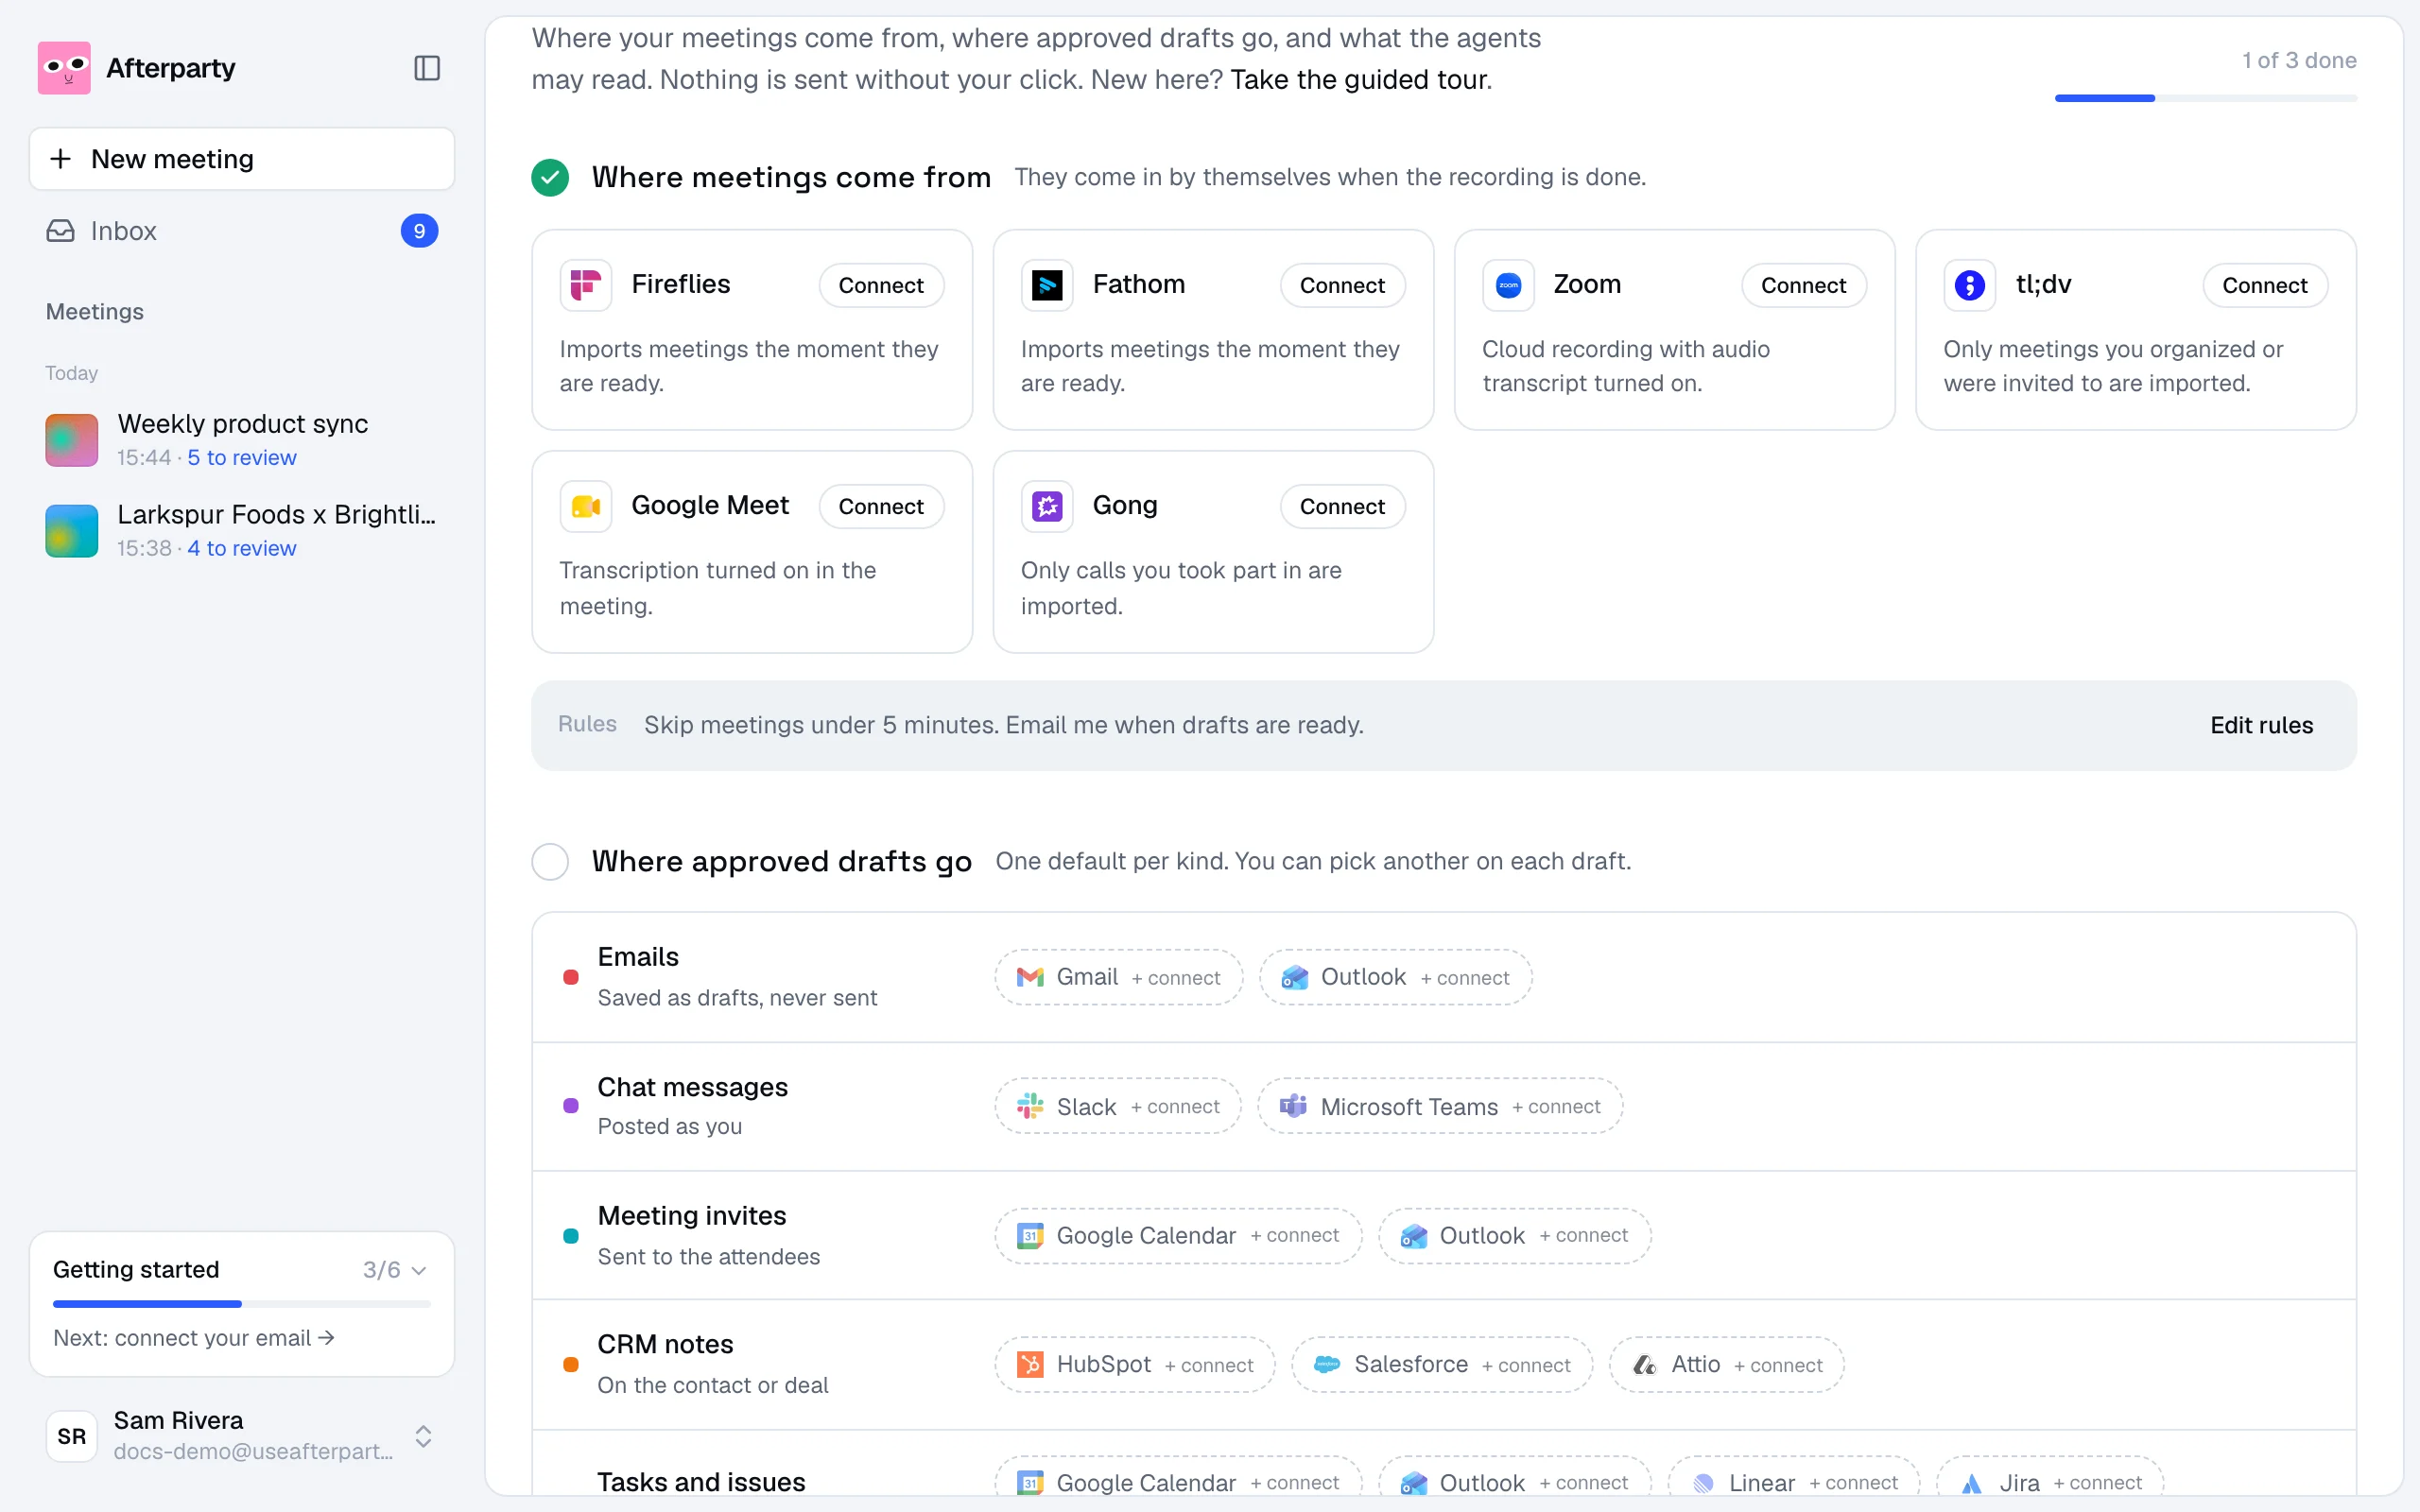Connect Gong as meeting source
The width and height of the screenshot is (2420, 1512).
(1342, 507)
